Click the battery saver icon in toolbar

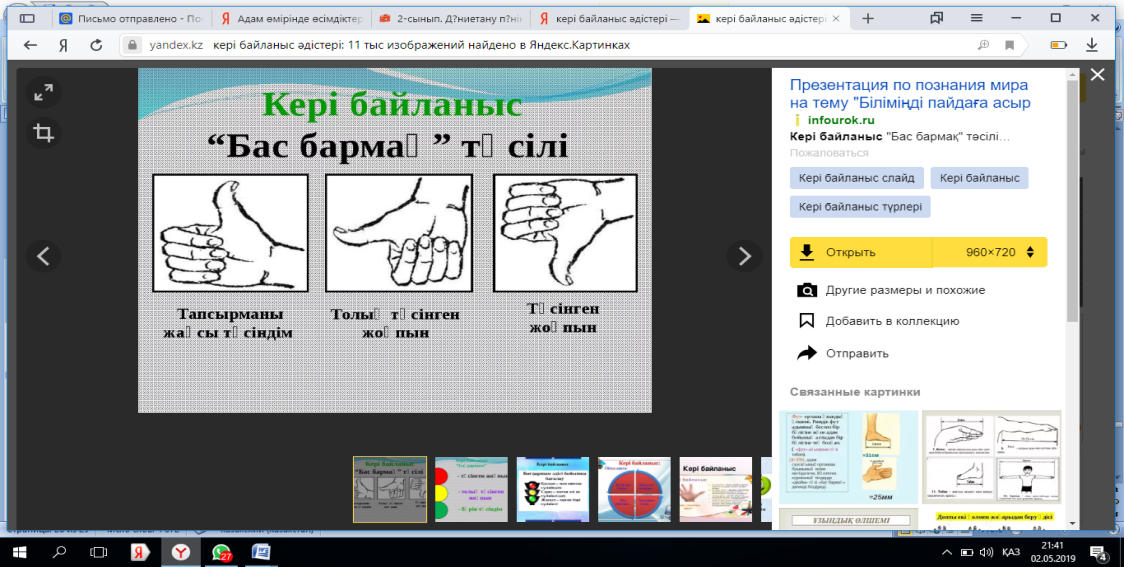pos(1058,45)
